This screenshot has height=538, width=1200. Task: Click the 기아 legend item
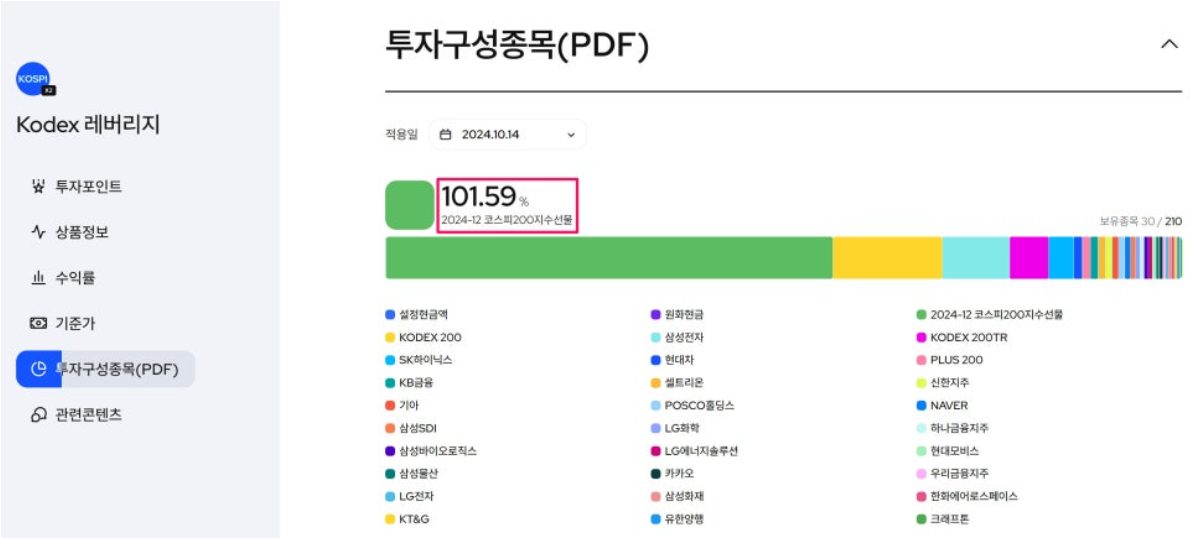403,405
